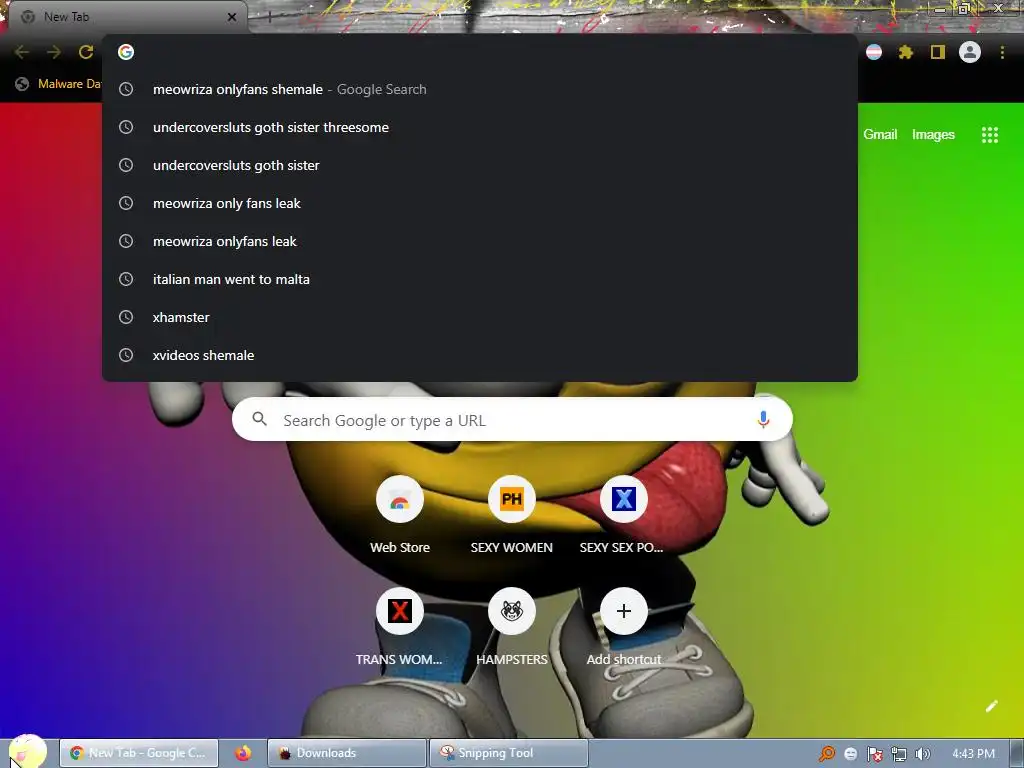Open the blue X shortcut tile
1024x768 pixels.
tap(624, 500)
